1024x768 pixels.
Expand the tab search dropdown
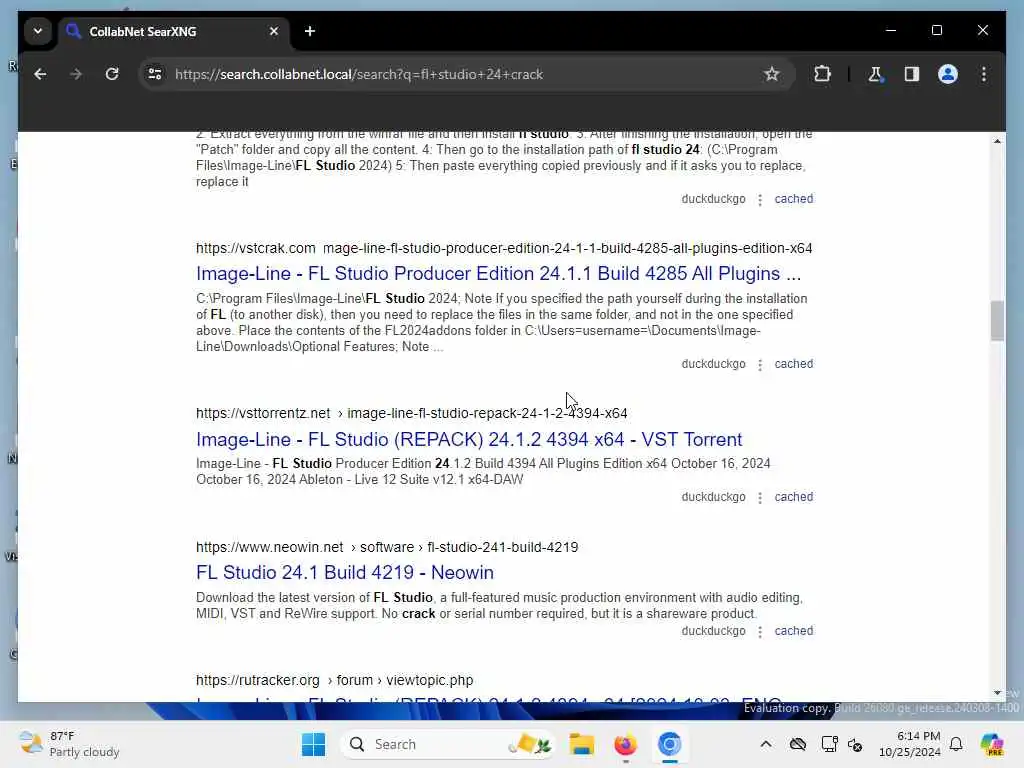click(38, 31)
